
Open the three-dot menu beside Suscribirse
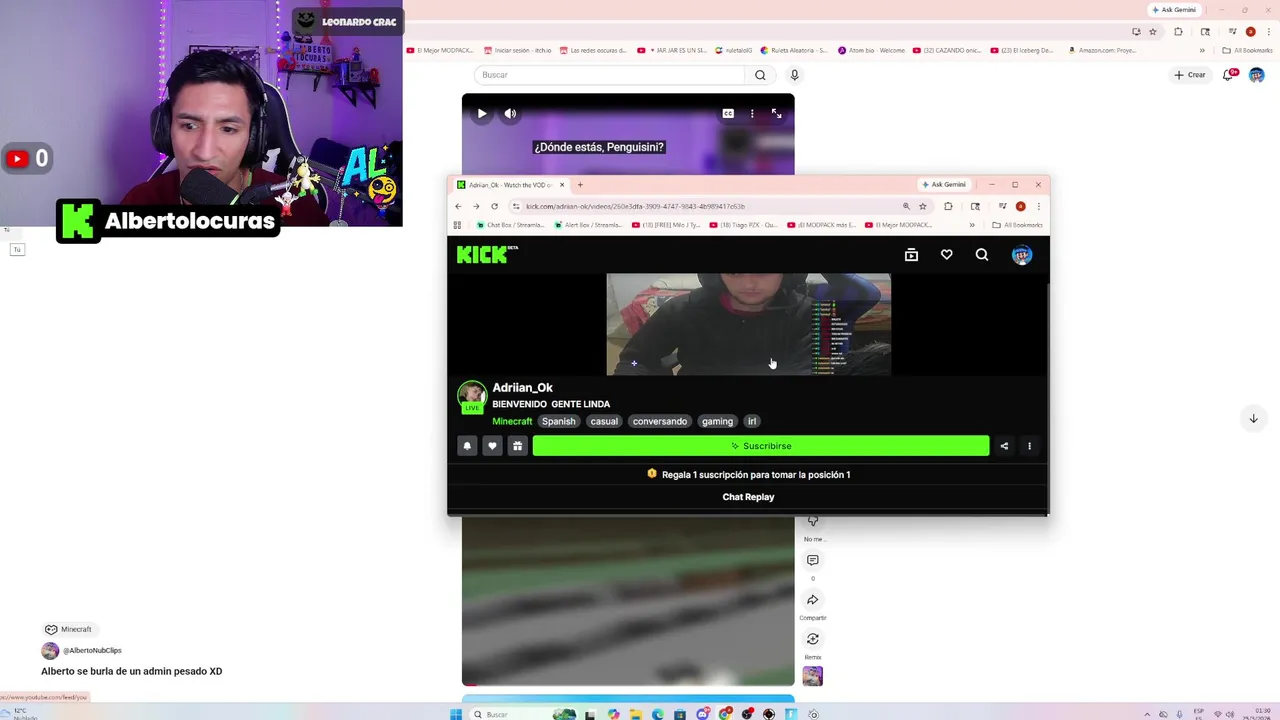[1029, 446]
